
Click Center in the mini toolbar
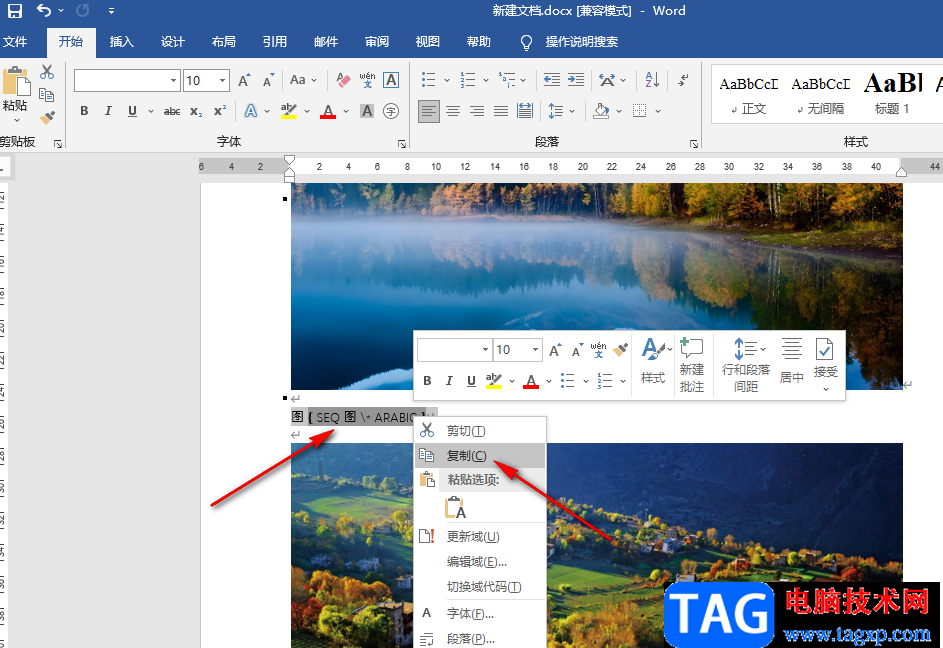click(791, 361)
